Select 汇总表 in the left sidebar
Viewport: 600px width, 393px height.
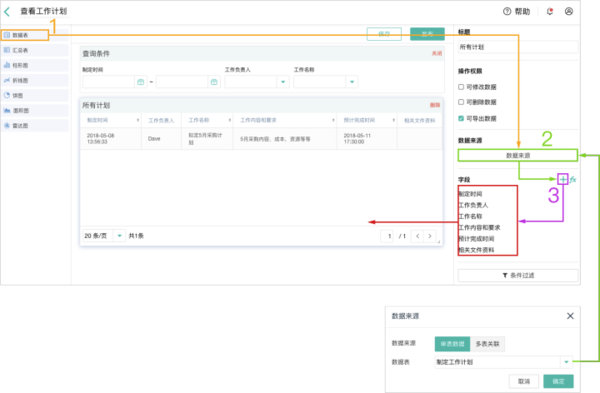(x=34, y=50)
